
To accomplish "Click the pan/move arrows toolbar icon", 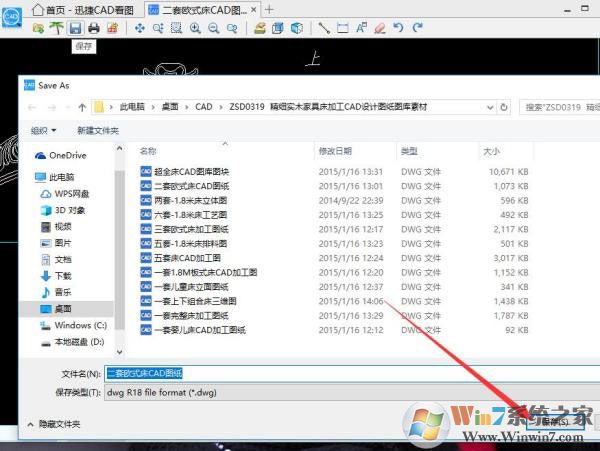I will (x=140, y=28).
